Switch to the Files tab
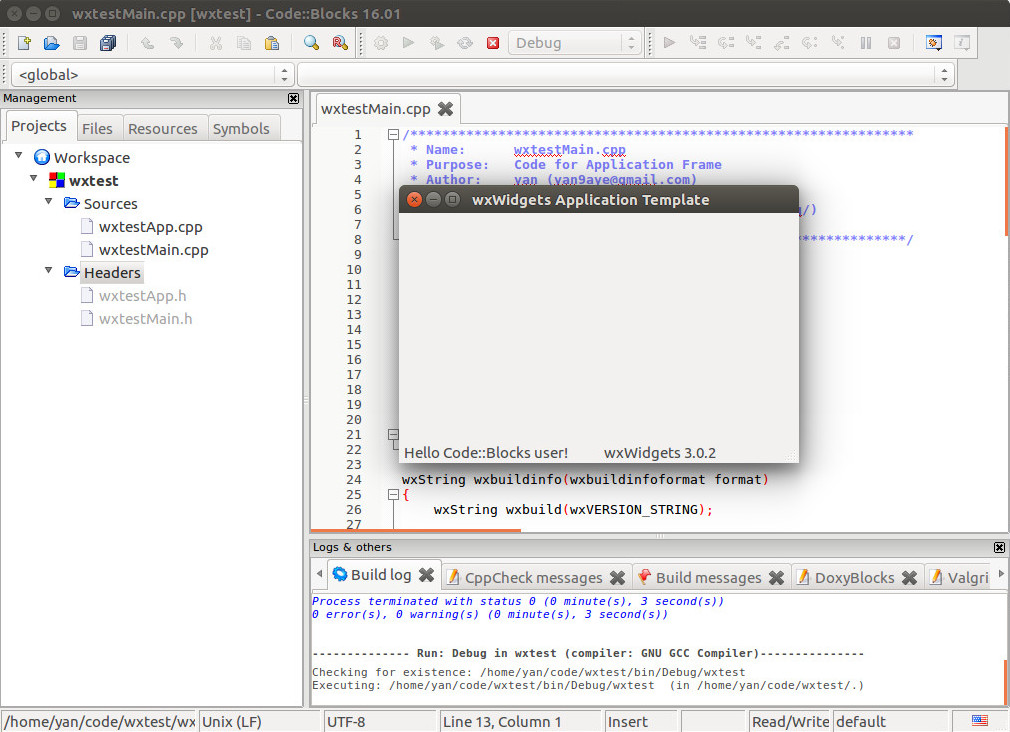 (x=97, y=129)
